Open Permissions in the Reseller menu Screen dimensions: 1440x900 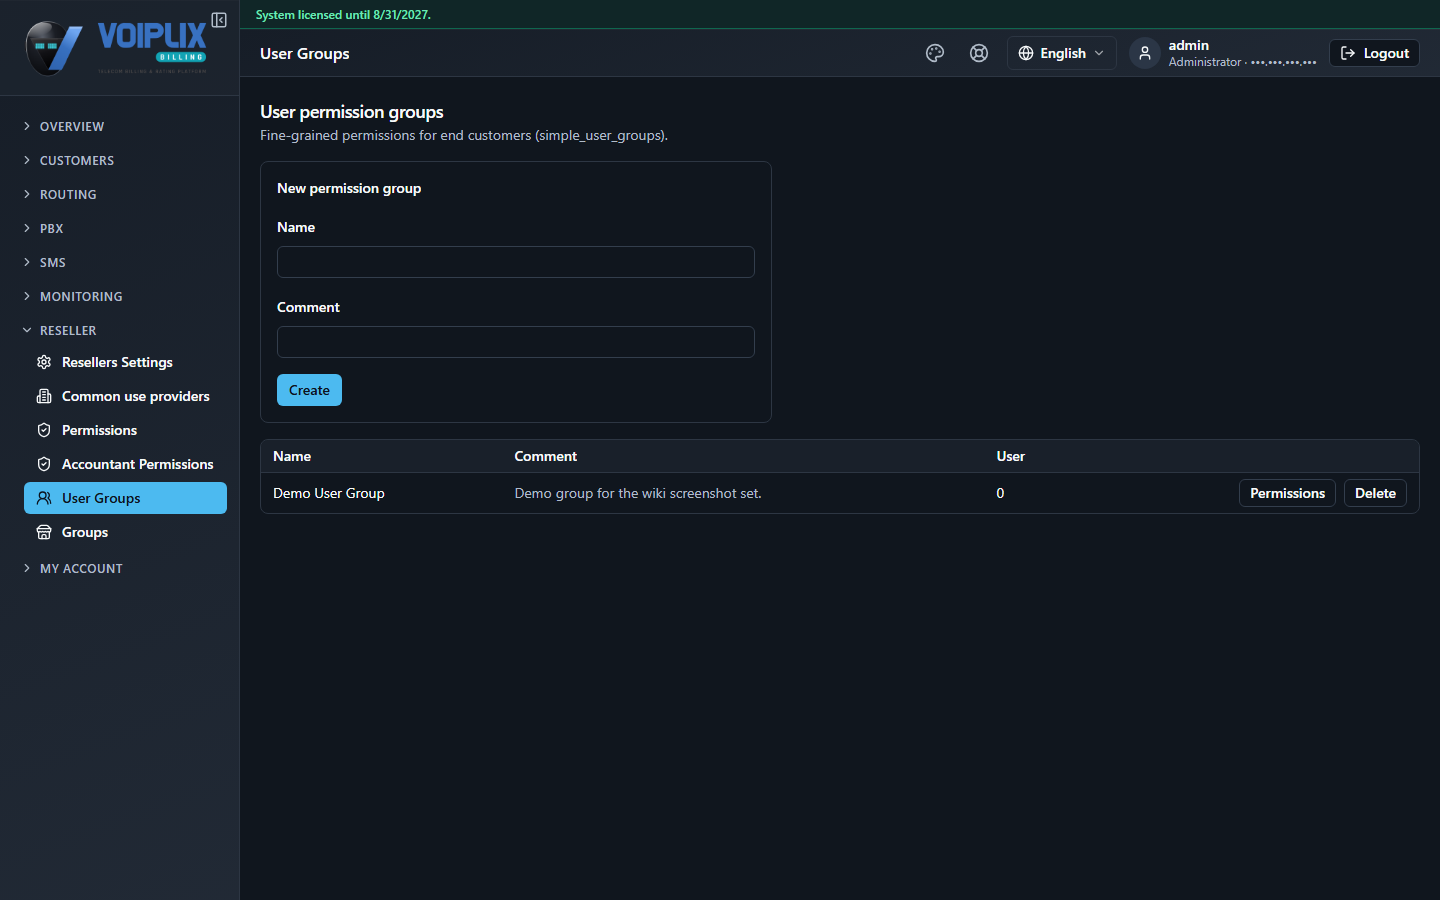point(125,430)
